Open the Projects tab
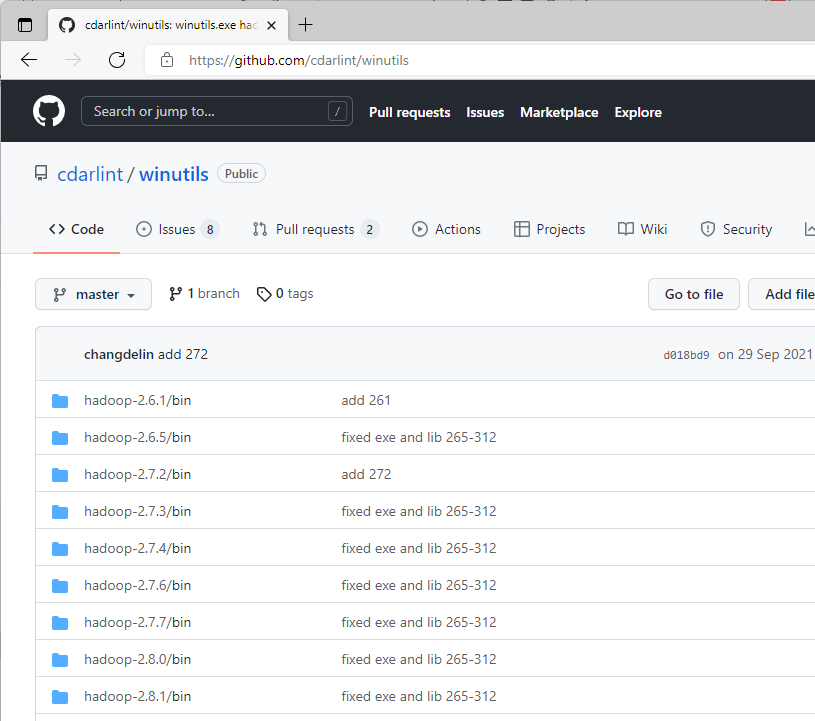815x721 pixels. pyautogui.click(x=549, y=229)
